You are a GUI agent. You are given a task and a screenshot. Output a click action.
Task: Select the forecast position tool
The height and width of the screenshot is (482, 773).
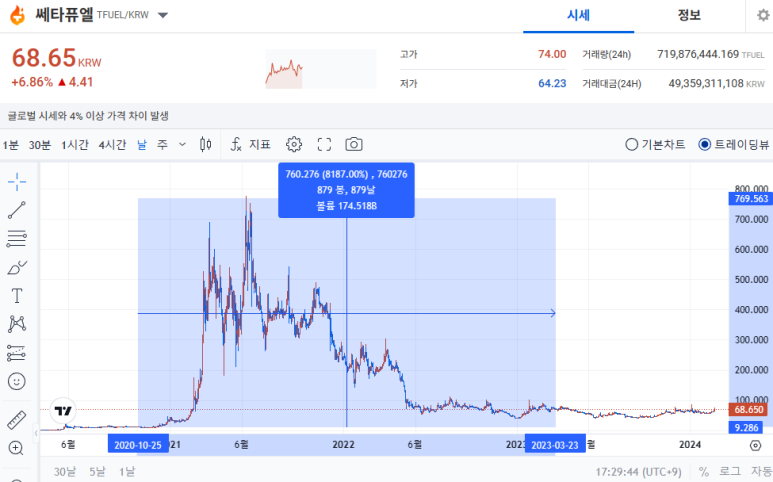tap(17, 353)
